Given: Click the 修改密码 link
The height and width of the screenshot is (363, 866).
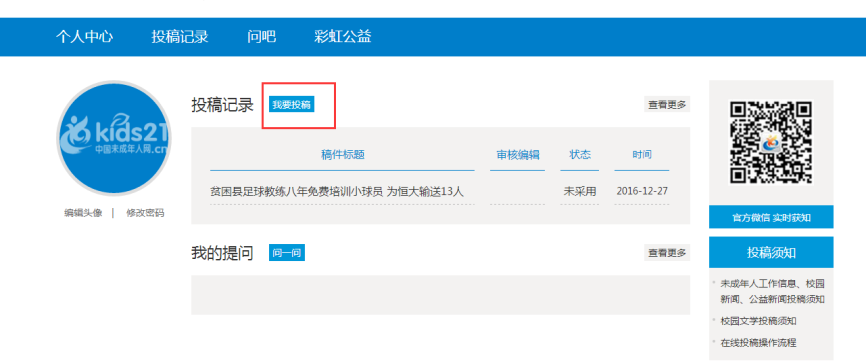Looking at the screenshot, I should (x=145, y=213).
